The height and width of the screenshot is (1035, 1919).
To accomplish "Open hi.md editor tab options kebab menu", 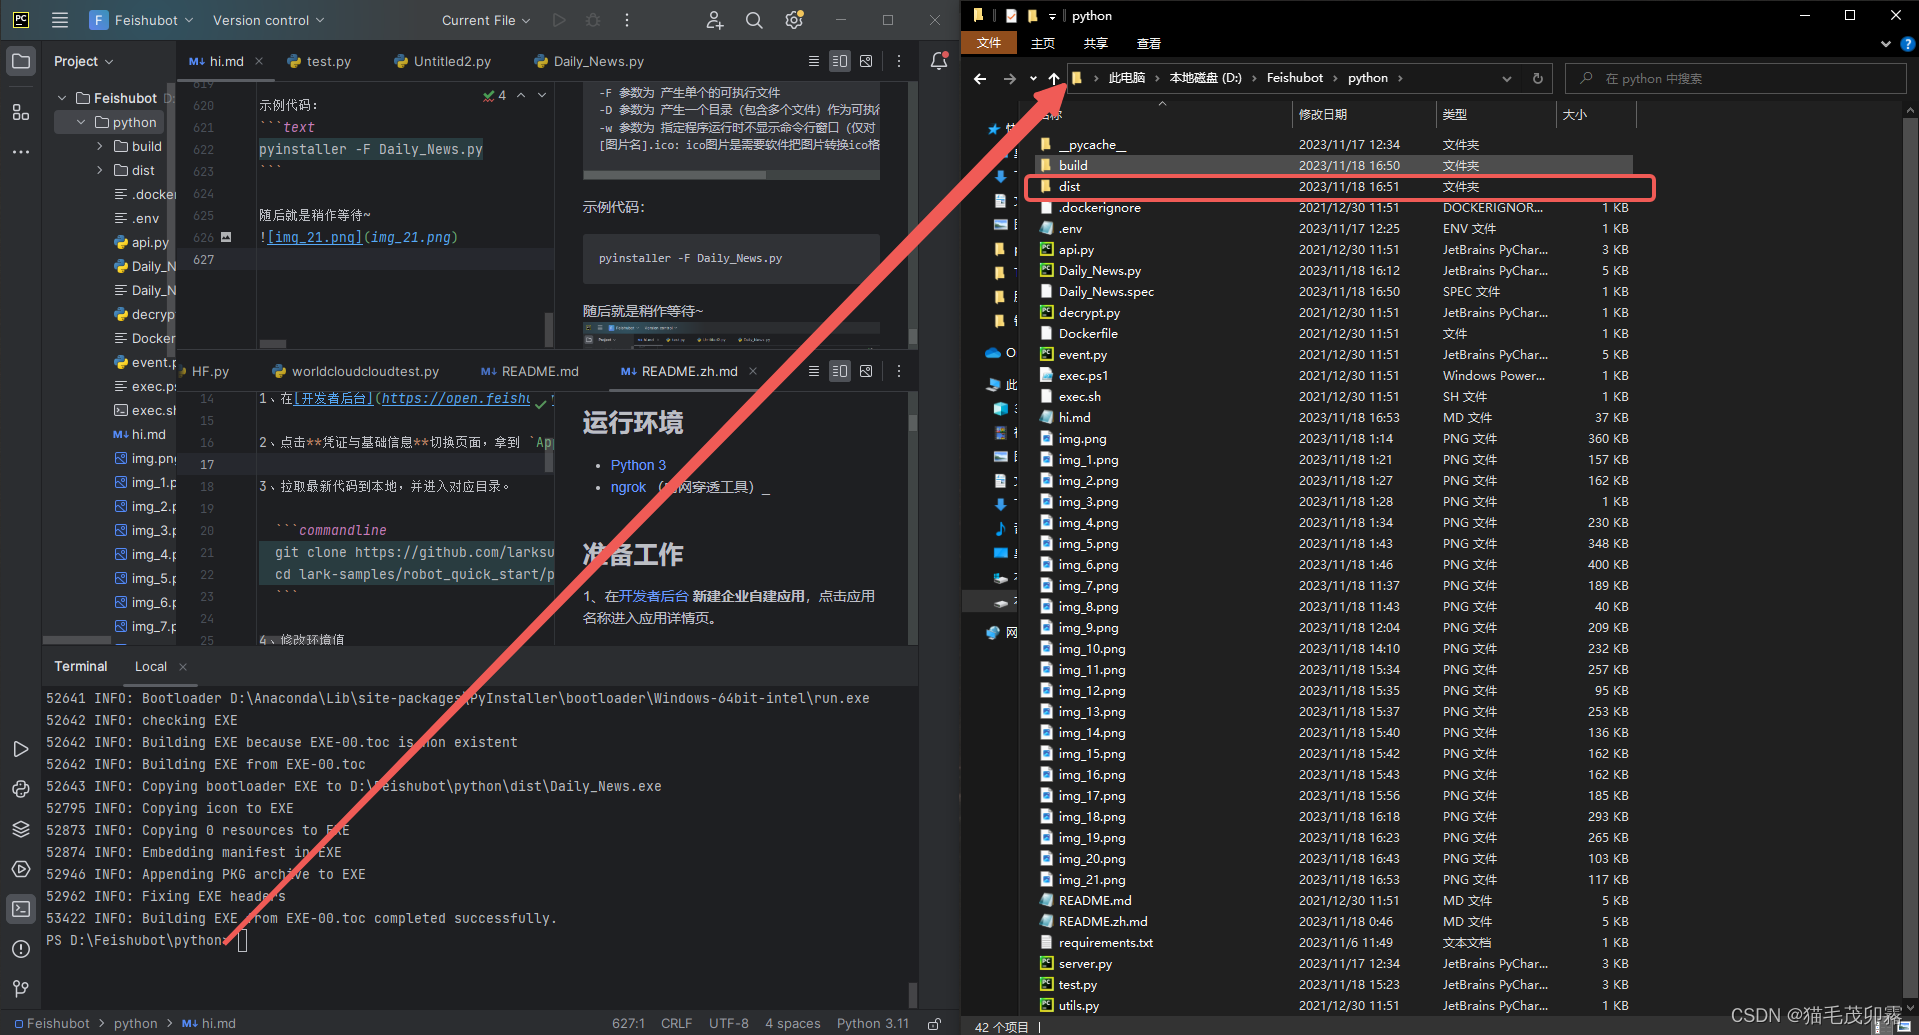I will pyautogui.click(x=899, y=61).
